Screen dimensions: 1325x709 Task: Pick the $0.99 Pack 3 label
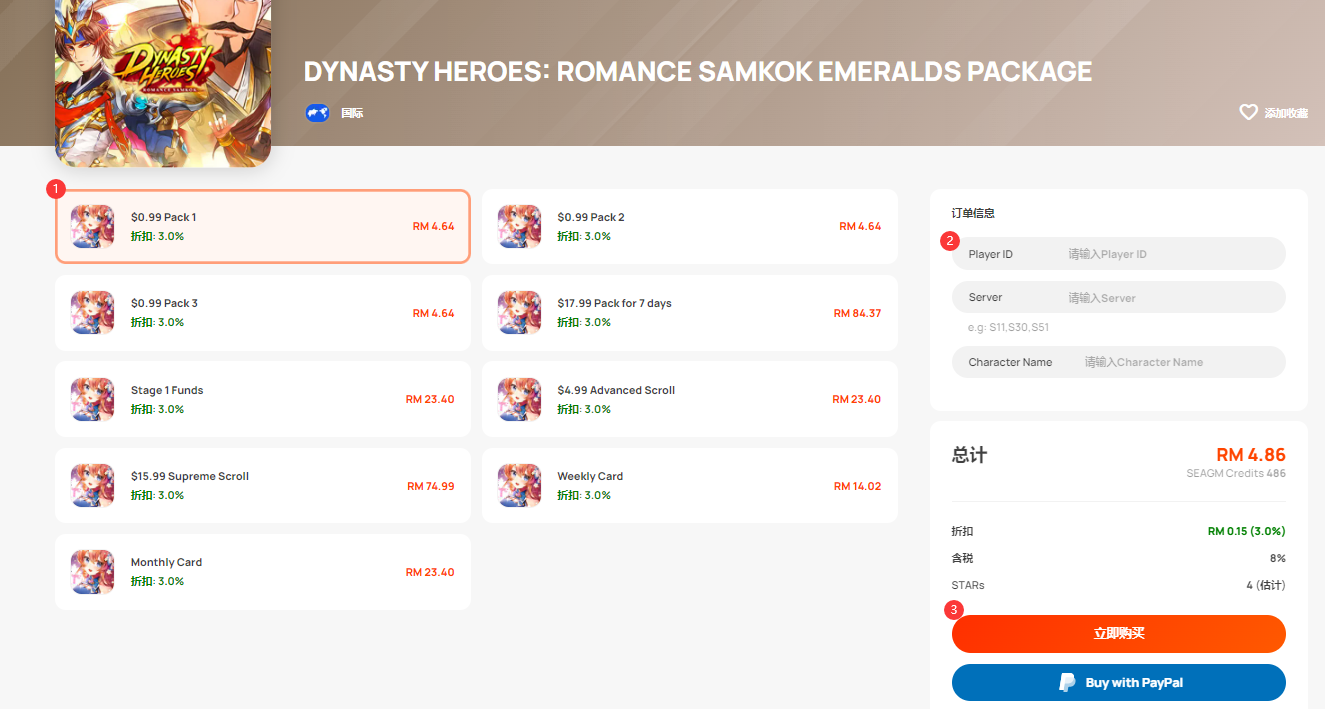tap(164, 303)
